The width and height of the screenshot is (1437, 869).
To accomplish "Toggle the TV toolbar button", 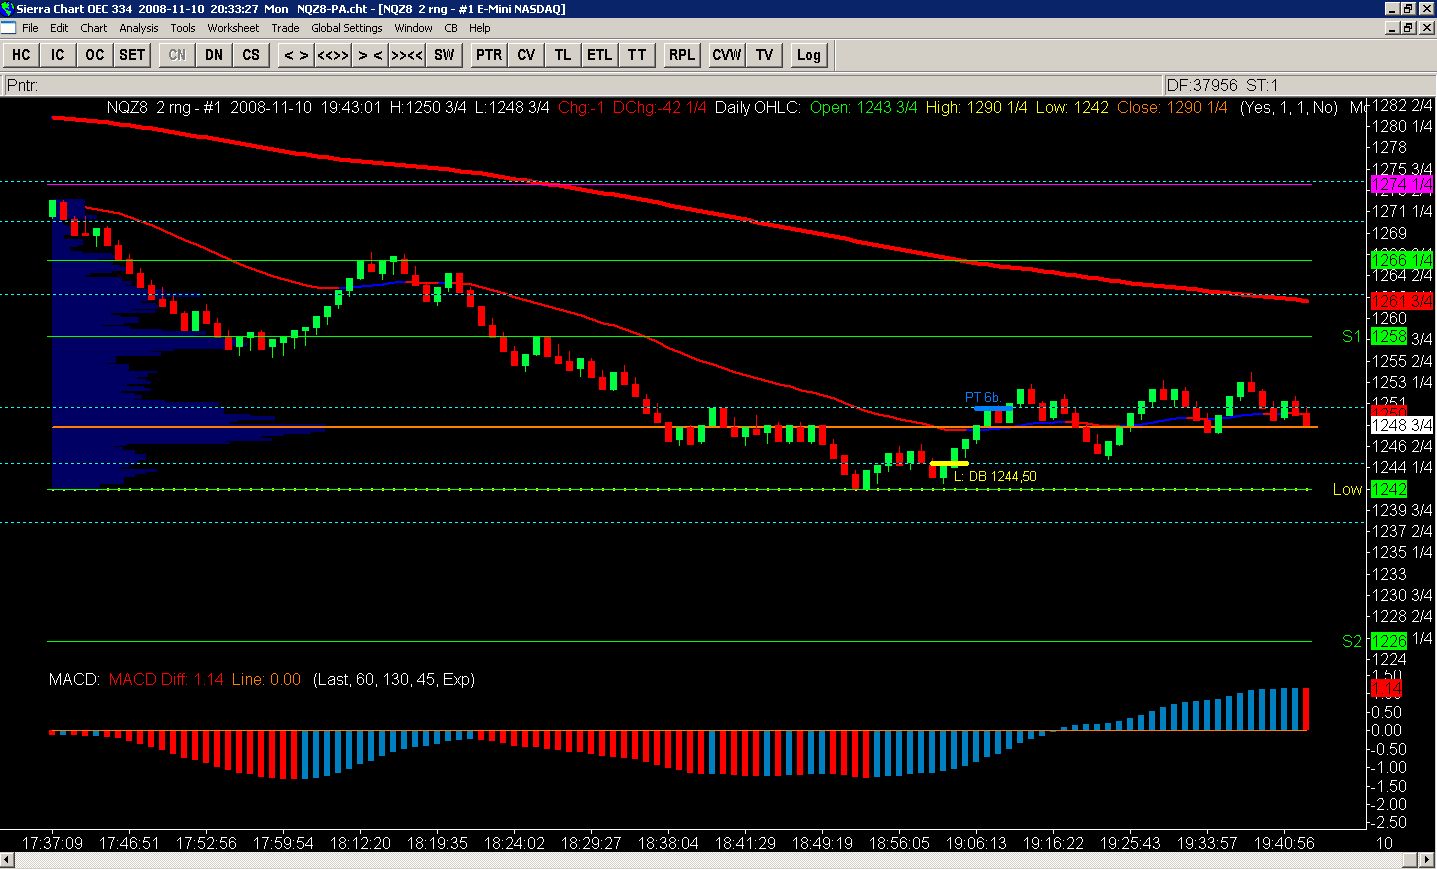I will click(764, 55).
